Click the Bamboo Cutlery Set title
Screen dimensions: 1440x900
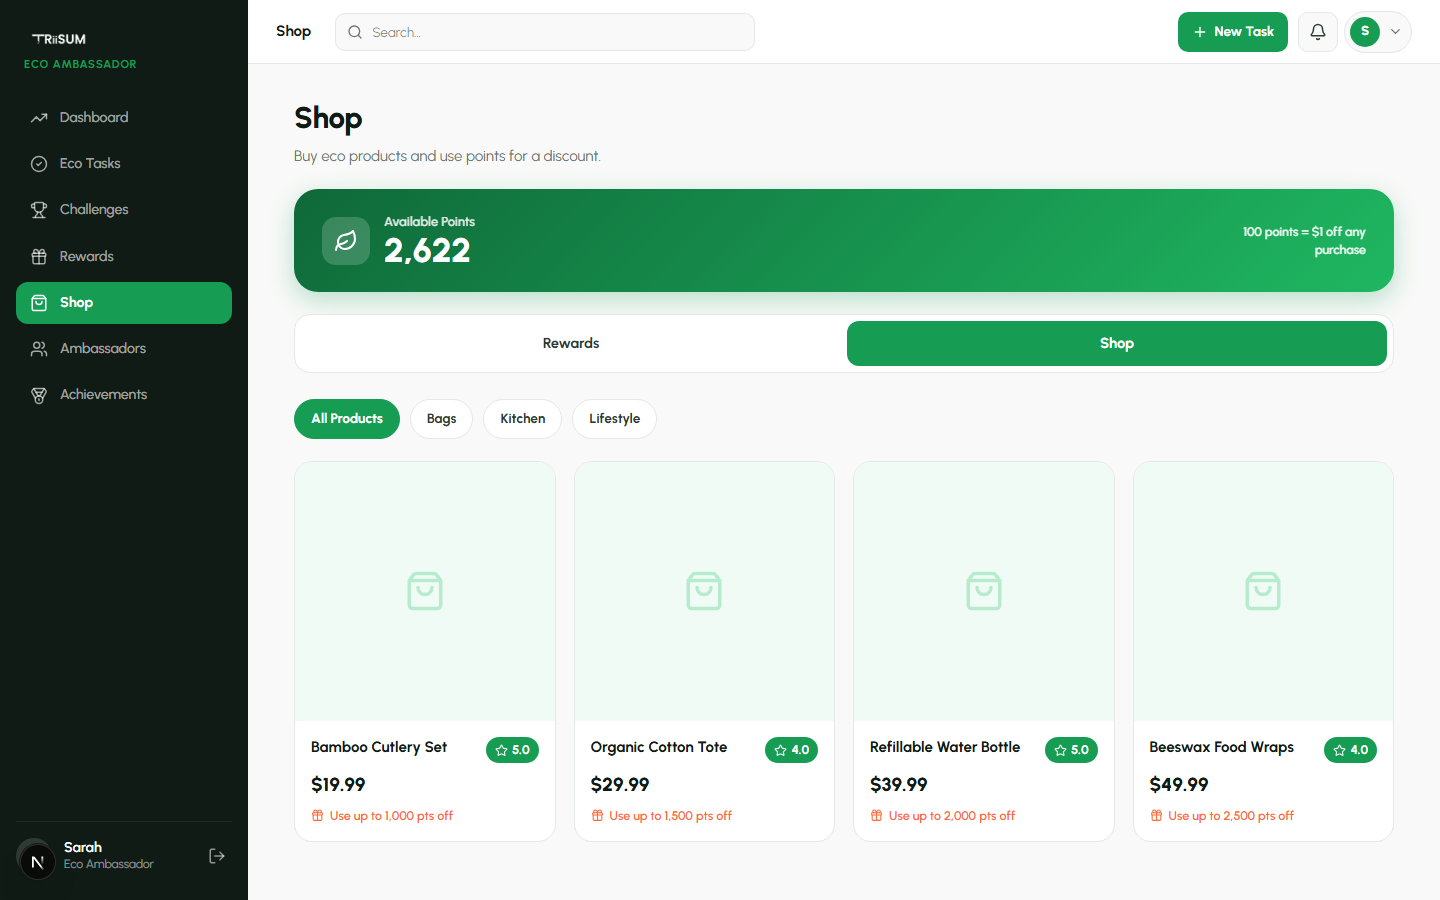[379, 747]
